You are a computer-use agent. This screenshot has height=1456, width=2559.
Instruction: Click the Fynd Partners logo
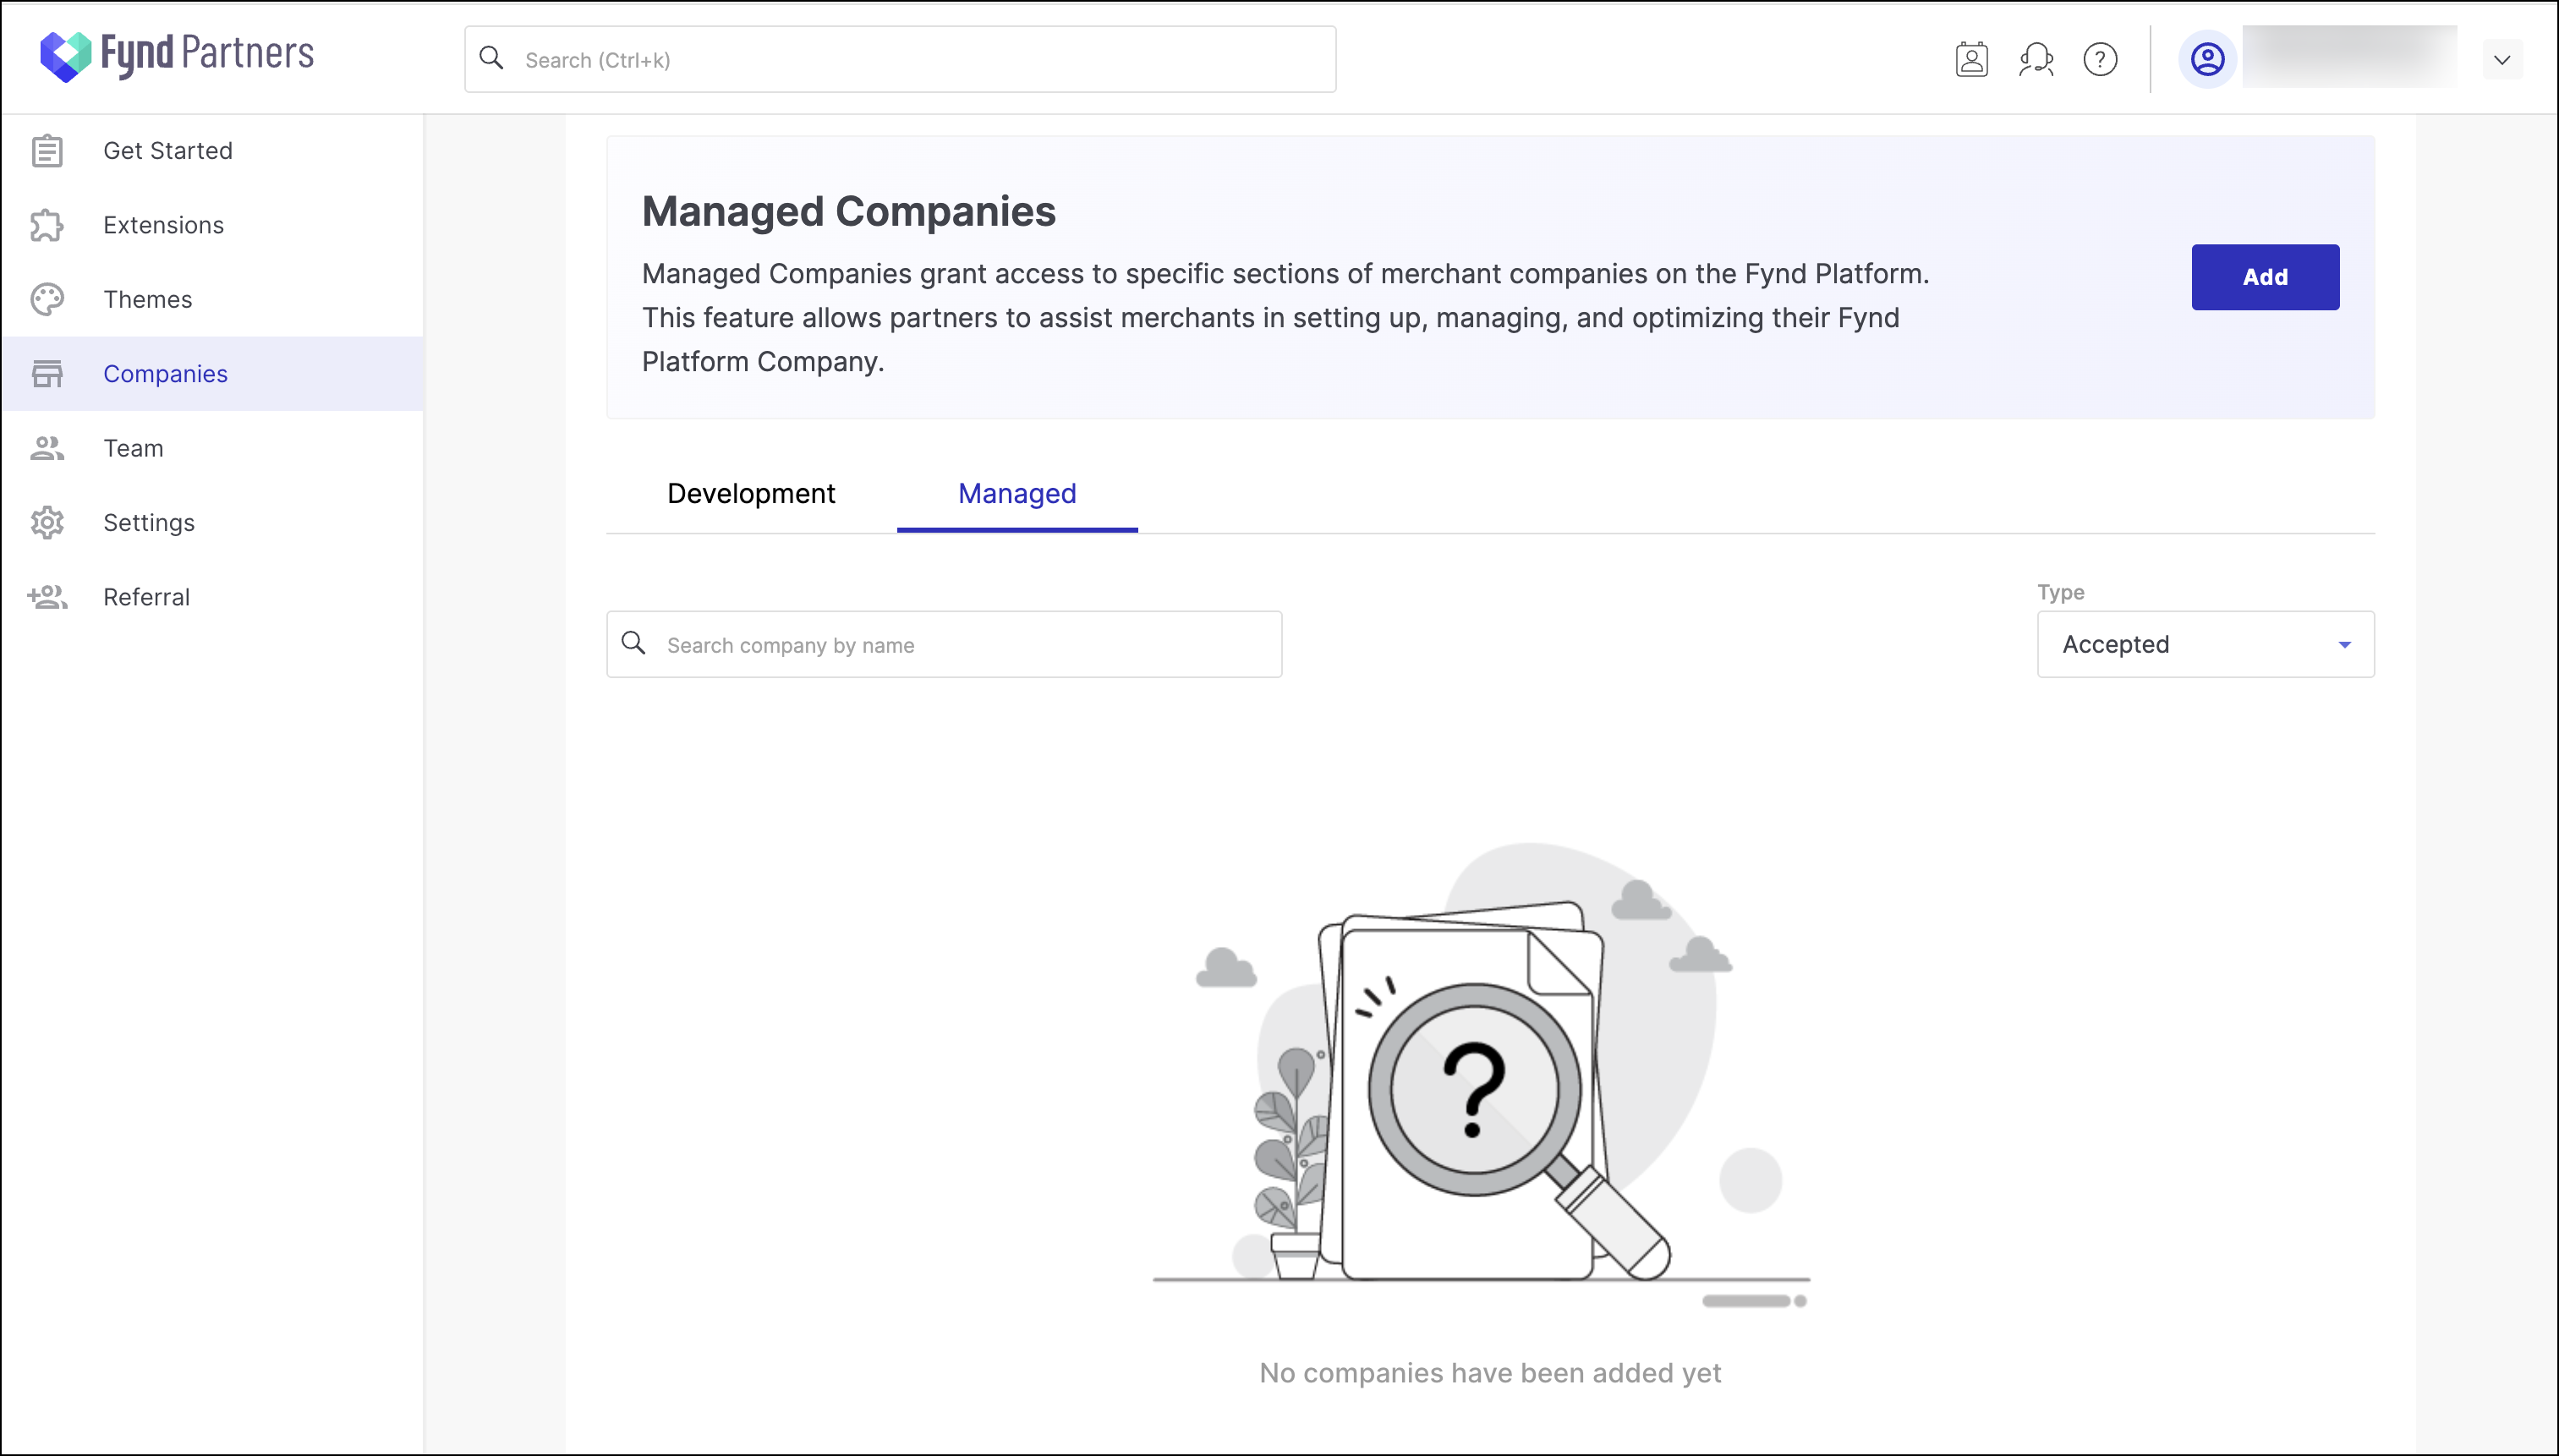(177, 56)
